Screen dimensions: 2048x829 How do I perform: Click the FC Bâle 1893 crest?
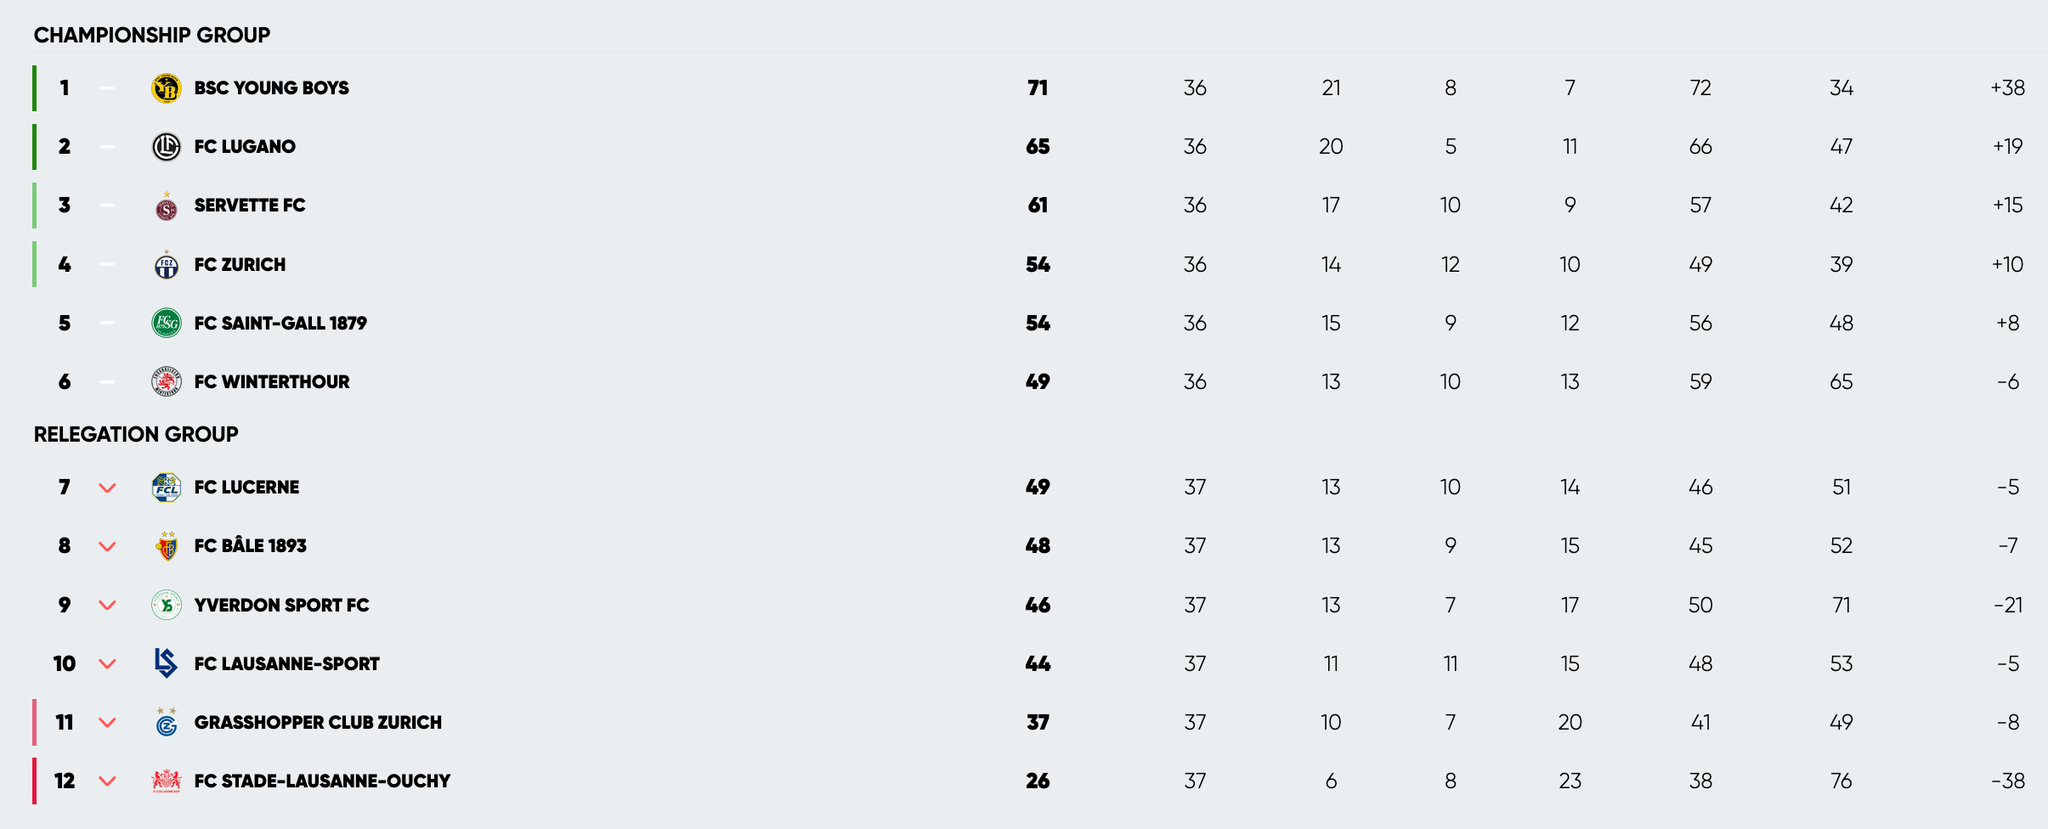pos(166,546)
